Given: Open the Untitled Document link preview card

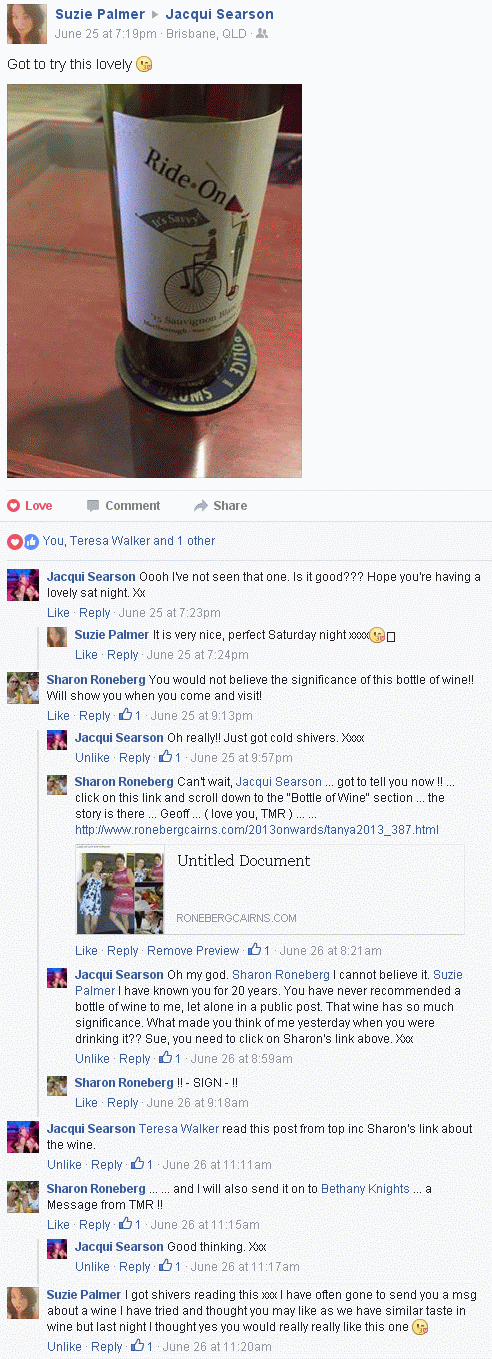Looking at the screenshot, I should point(270,889).
